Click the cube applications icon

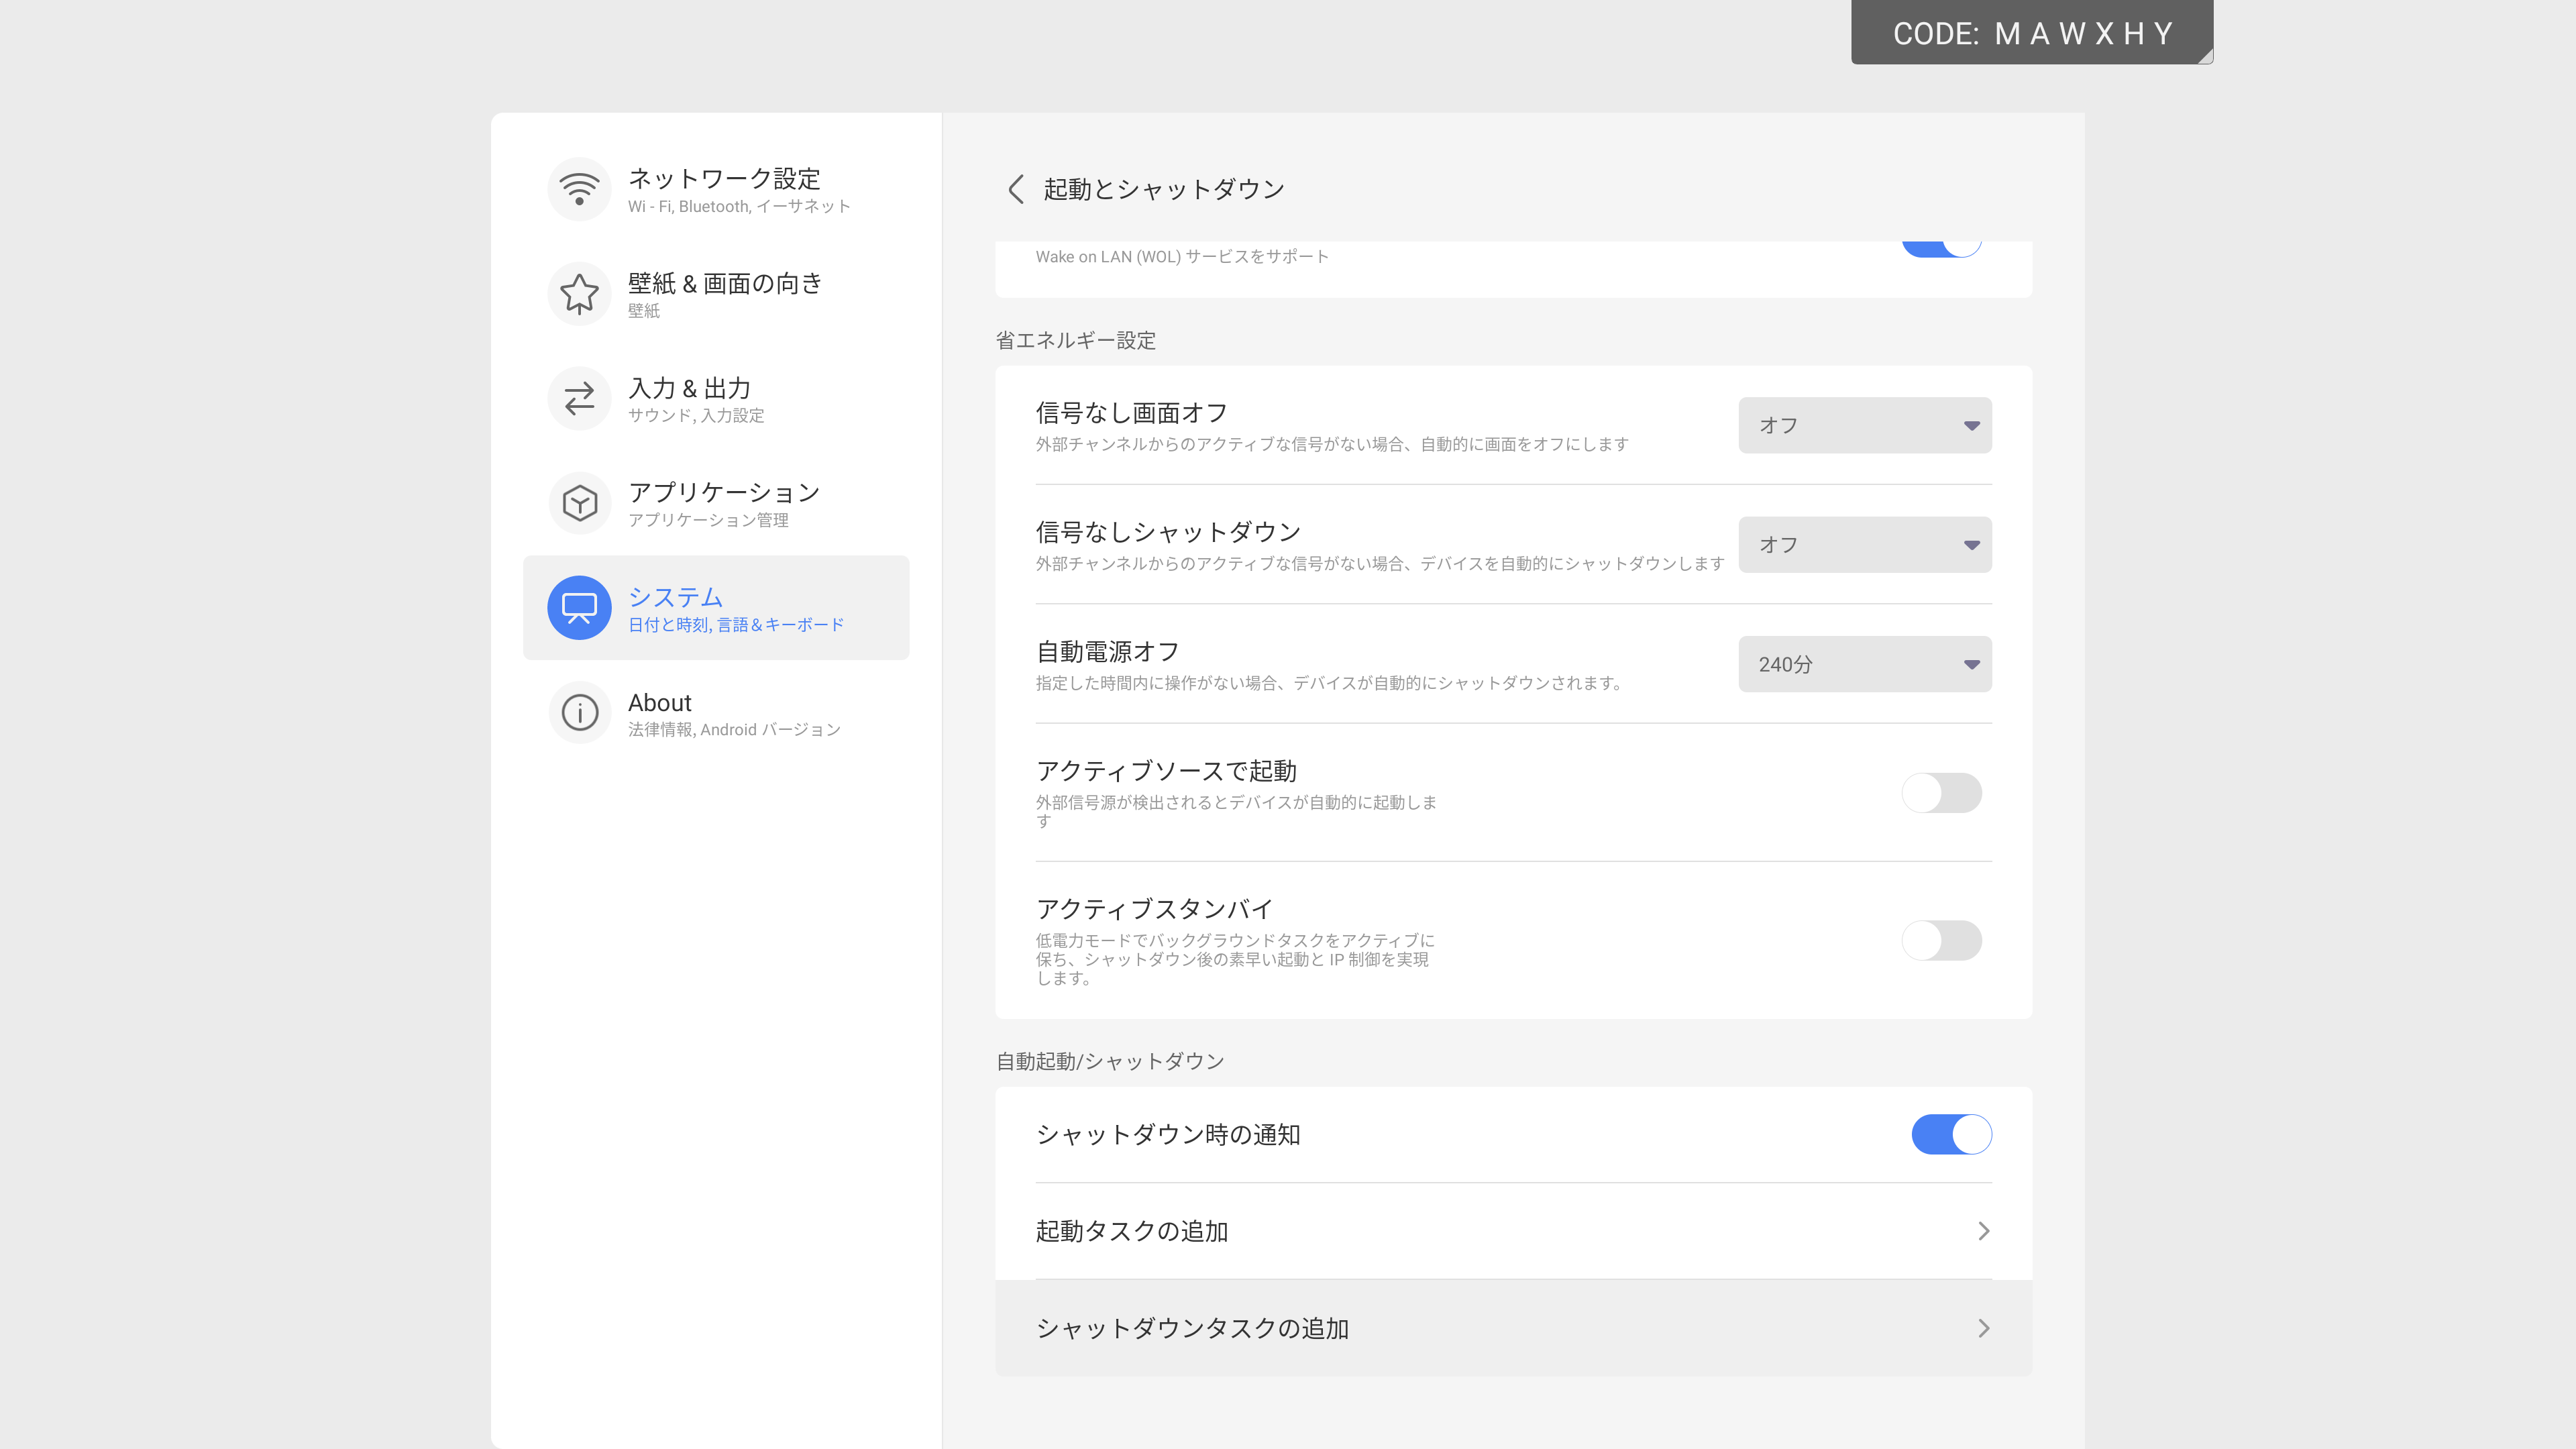tap(579, 503)
